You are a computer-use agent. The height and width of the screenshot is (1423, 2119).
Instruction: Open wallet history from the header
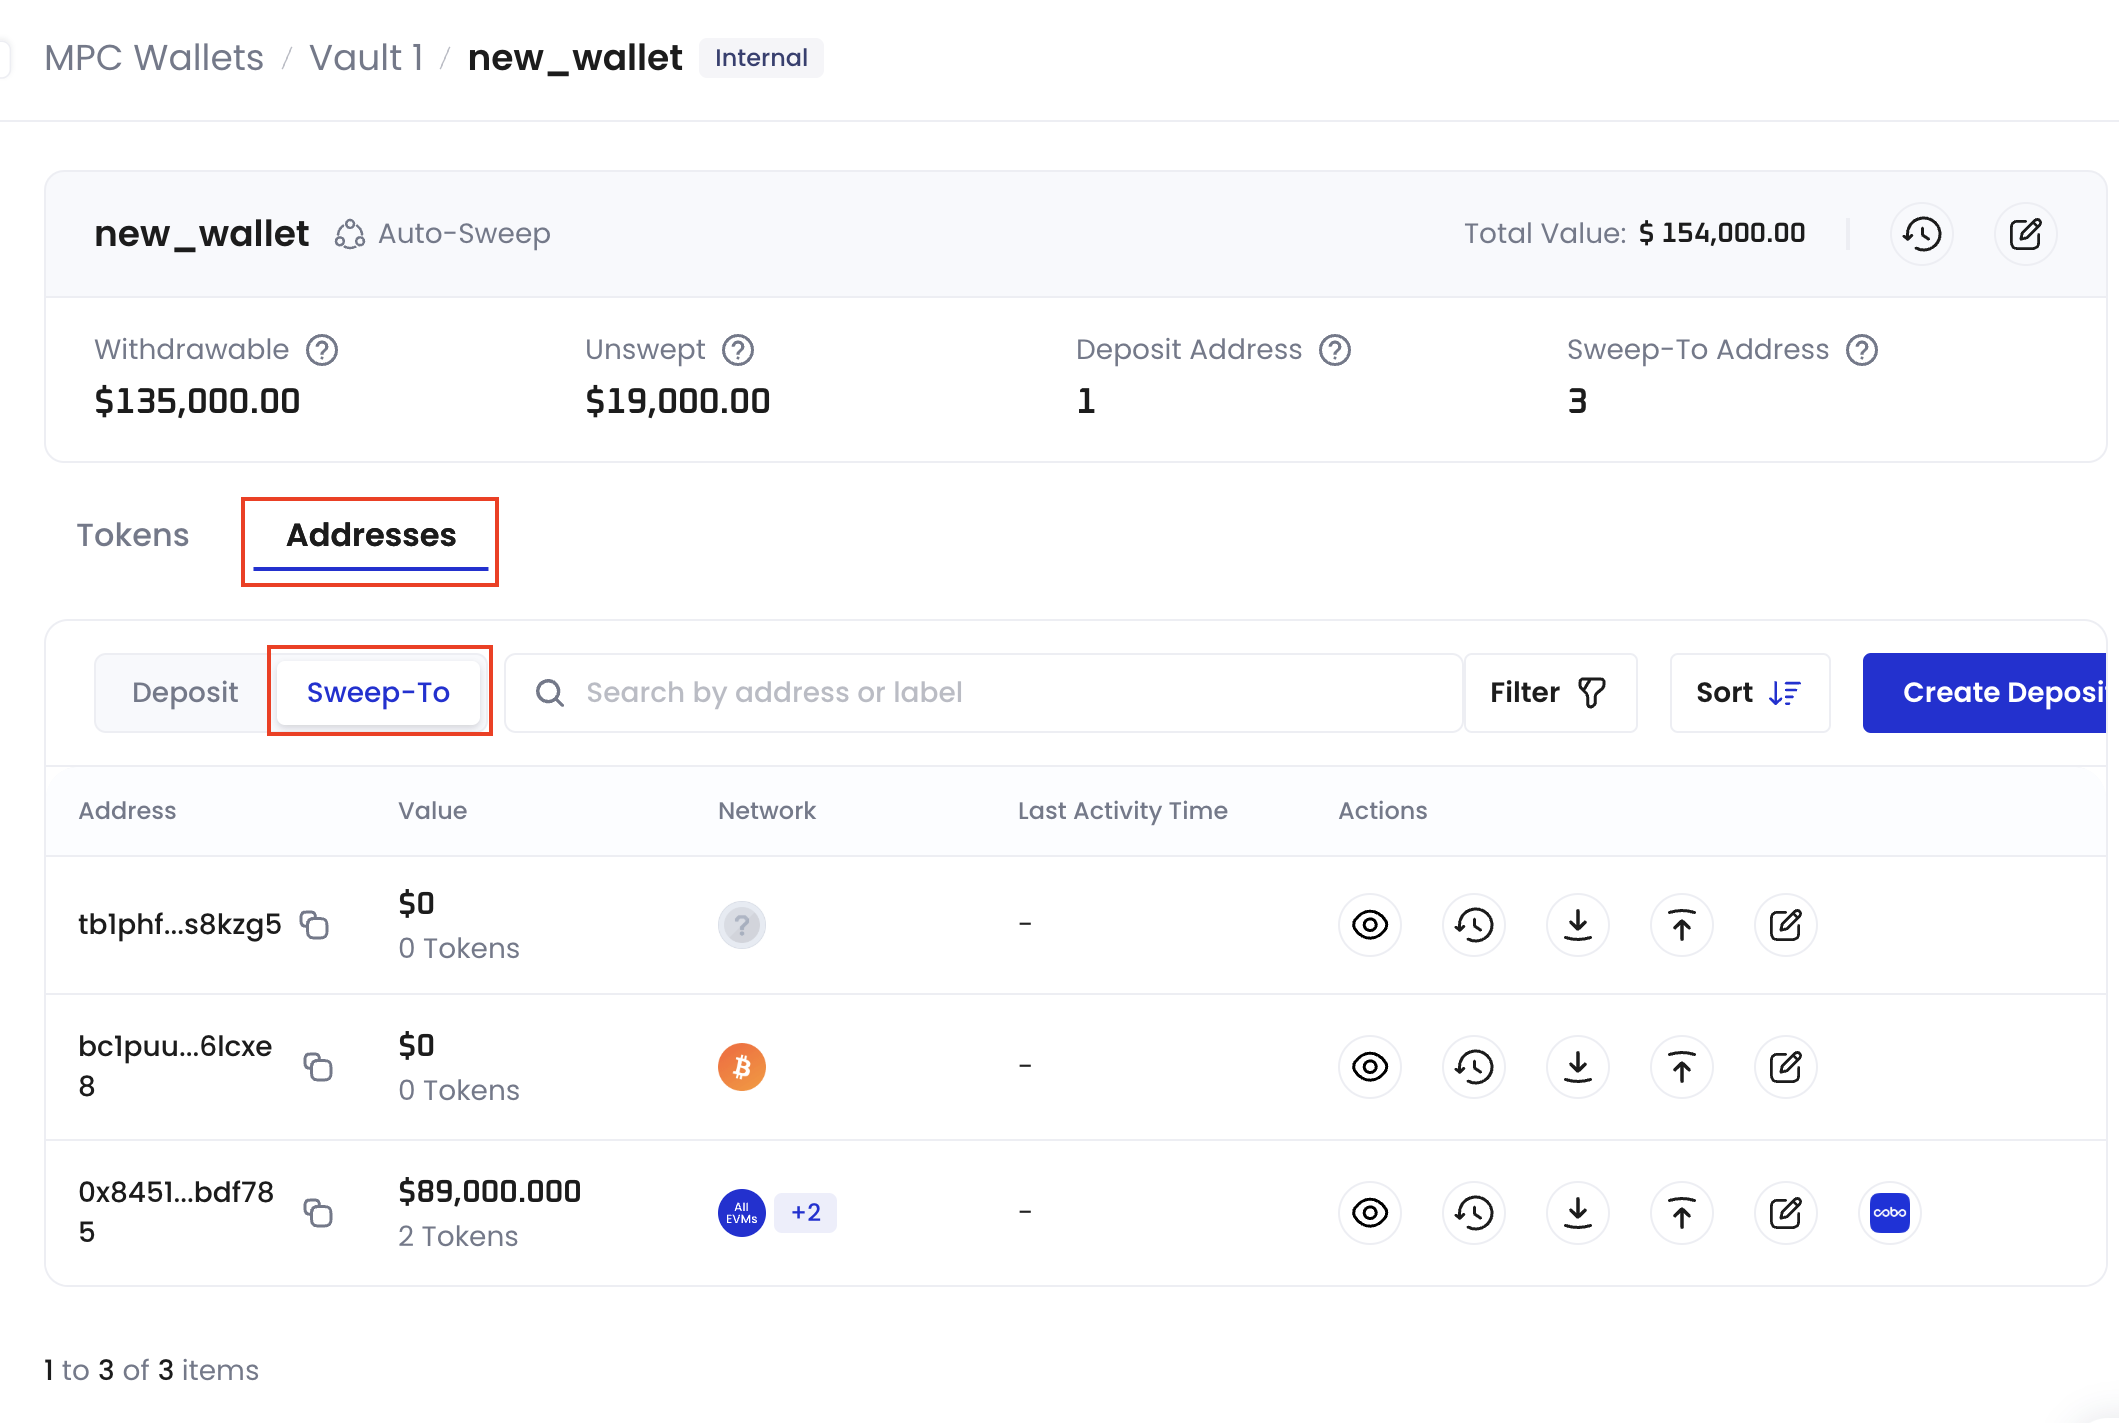(1921, 233)
